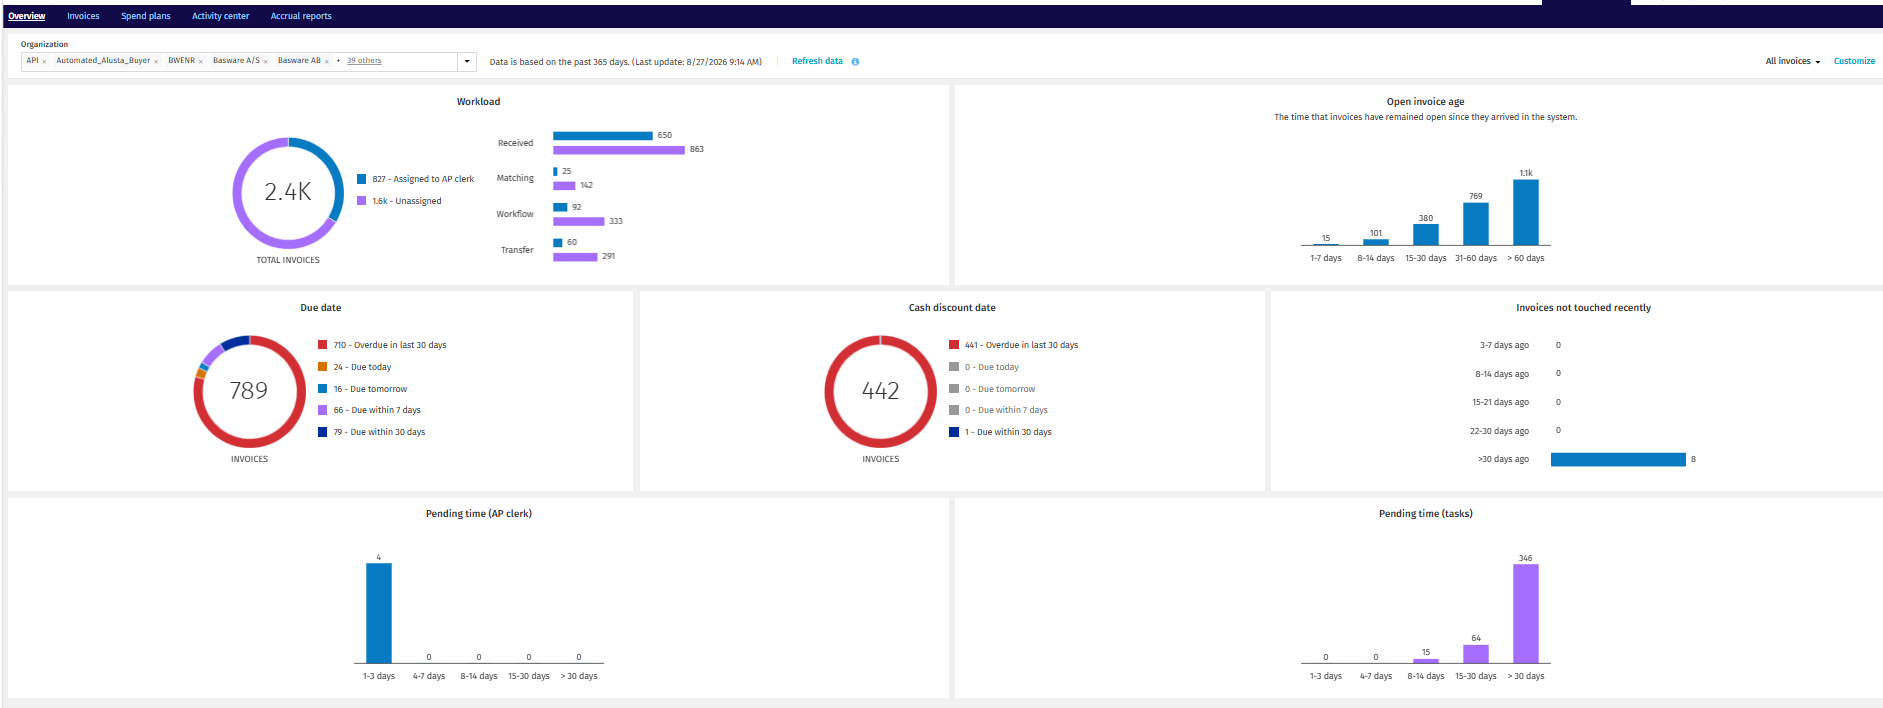Click the navy 1 - Due within 30 days swatch
Viewport: 1883px width, 708px height.
pos(954,432)
